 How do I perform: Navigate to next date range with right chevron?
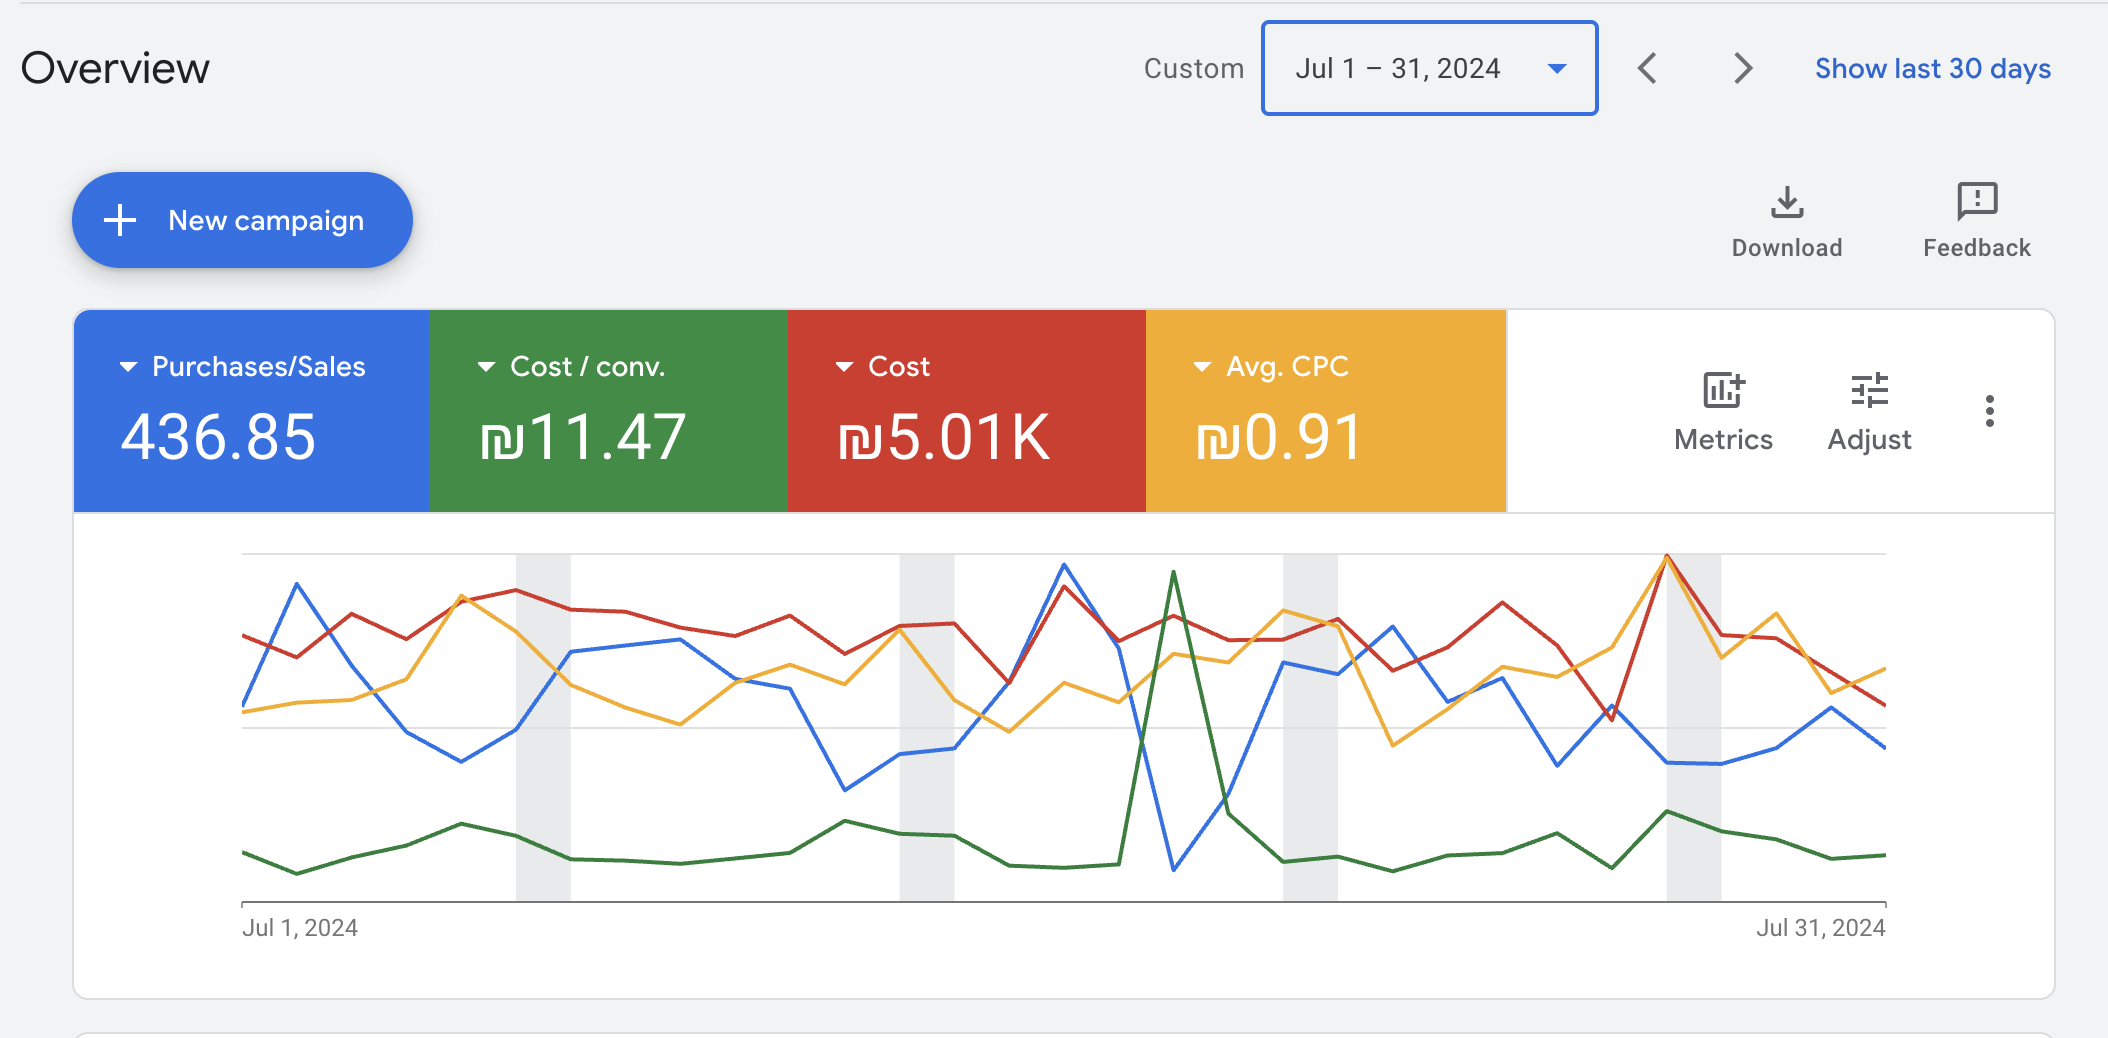pyautogui.click(x=1743, y=68)
